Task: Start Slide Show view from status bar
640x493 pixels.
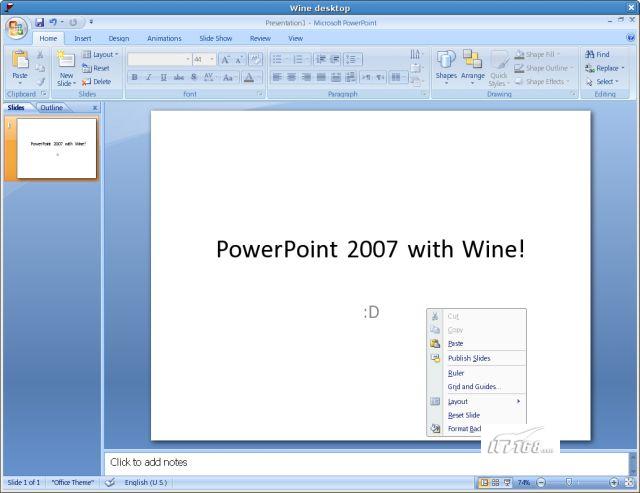Action: [x=507, y=483]
